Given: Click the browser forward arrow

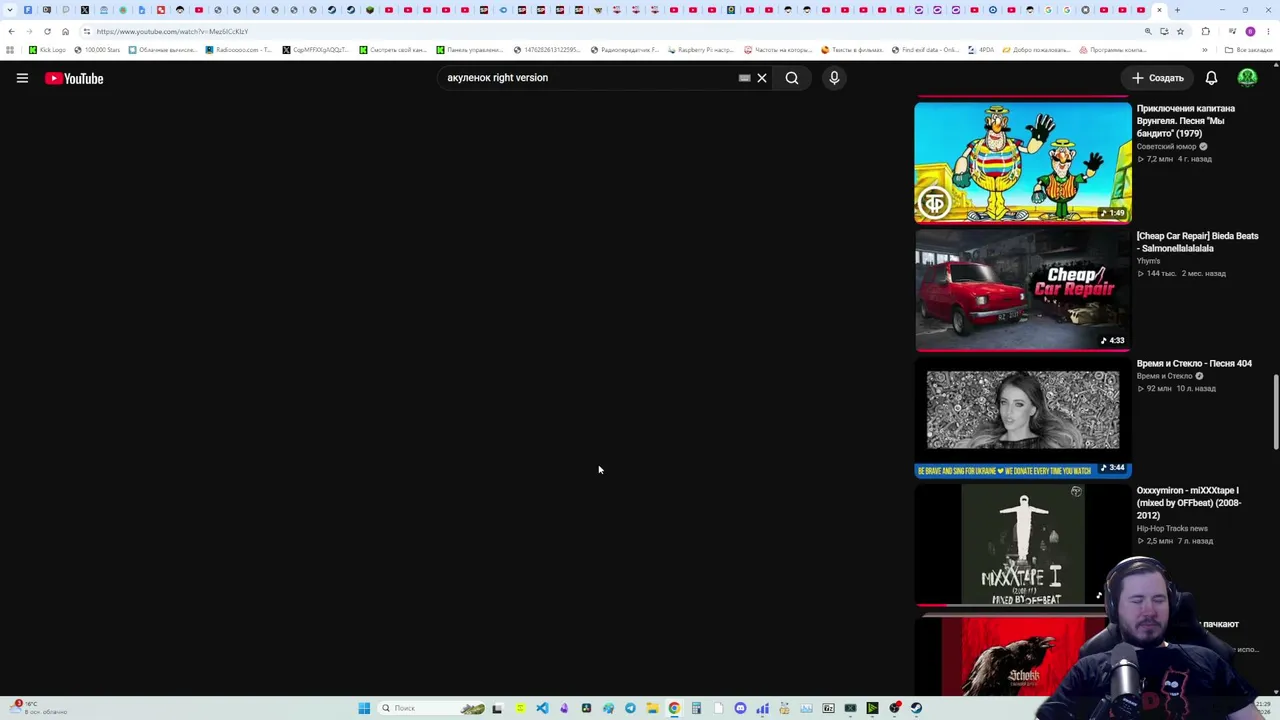Looking at the screenshot, I should coord(29,32).
